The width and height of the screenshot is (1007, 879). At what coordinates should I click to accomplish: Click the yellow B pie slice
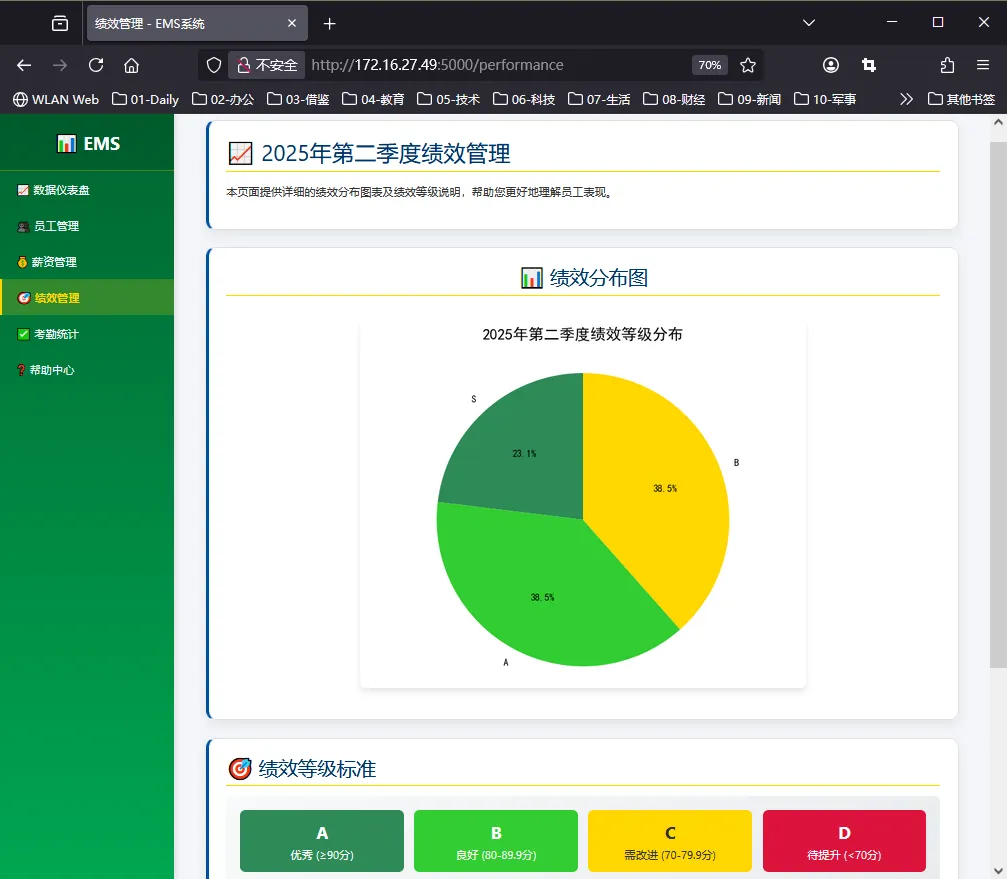(x=665, y=488)
